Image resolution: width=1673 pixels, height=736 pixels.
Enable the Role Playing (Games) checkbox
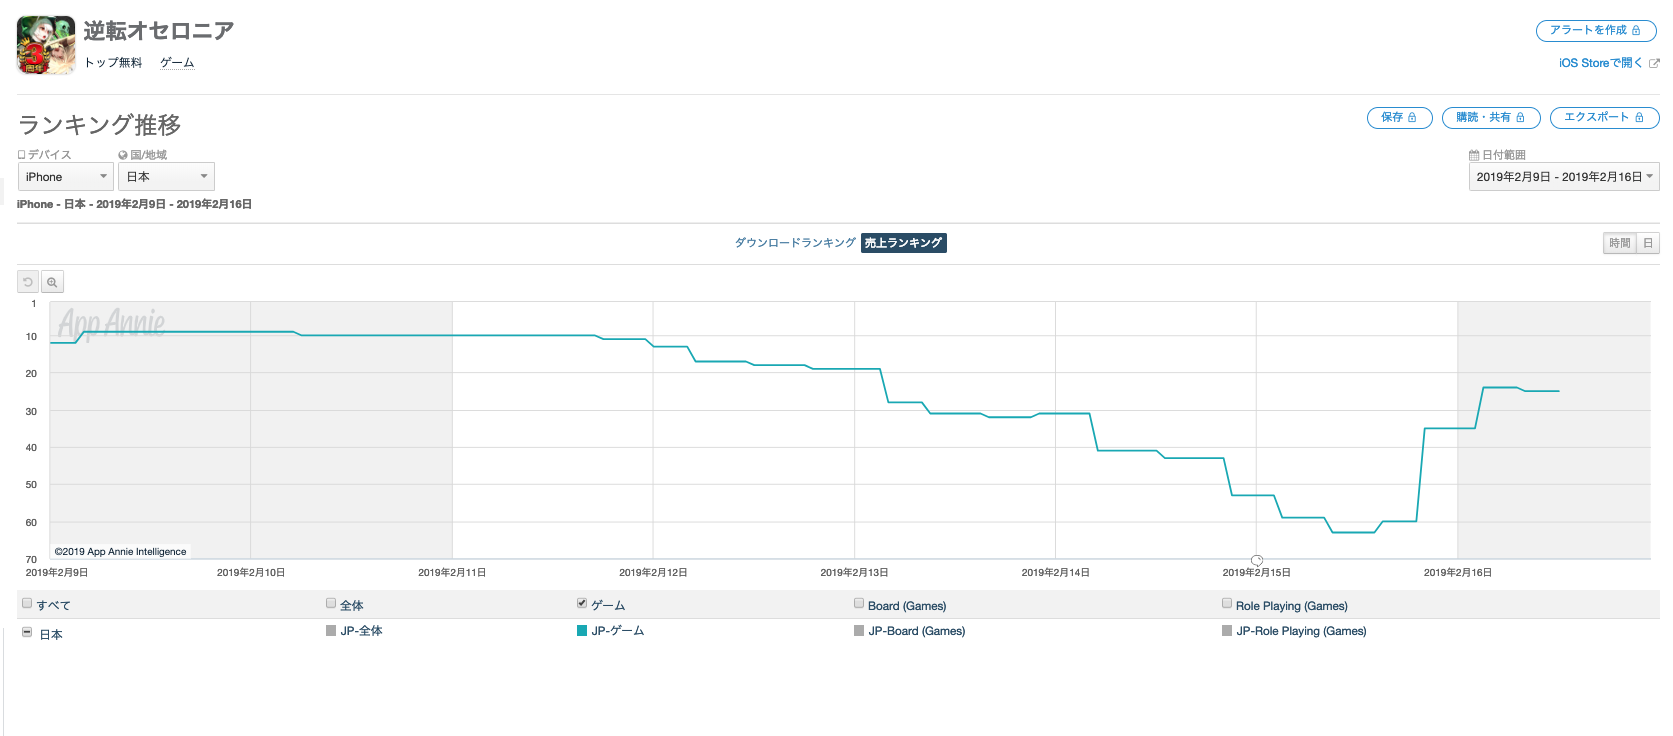tap(1227, 603)
